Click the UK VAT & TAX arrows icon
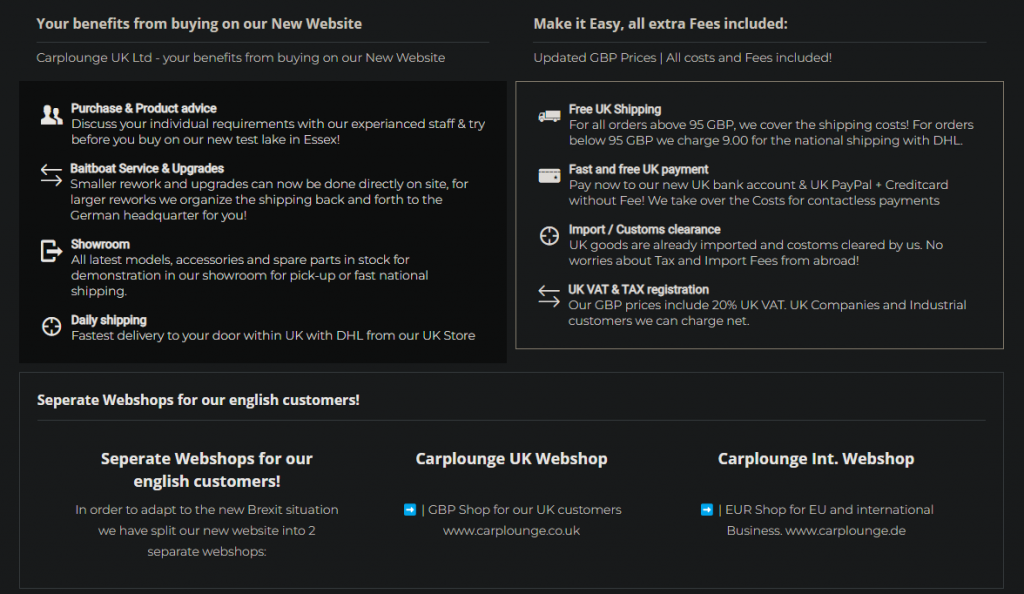Image resolution: width=1024 pixels, height=594 pixels. [549, 295]
